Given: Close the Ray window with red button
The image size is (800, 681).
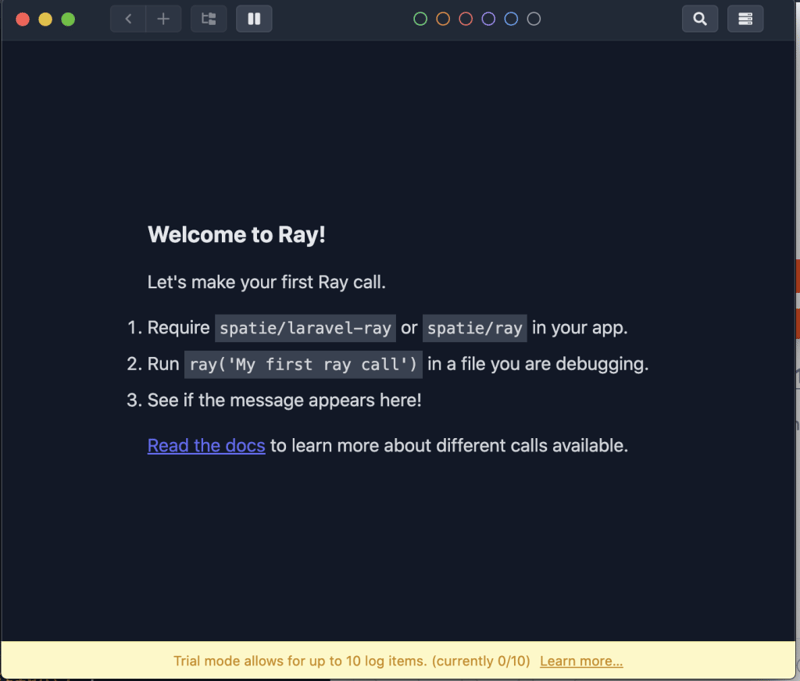Looking at the screenshot, I should coord(23,19).
